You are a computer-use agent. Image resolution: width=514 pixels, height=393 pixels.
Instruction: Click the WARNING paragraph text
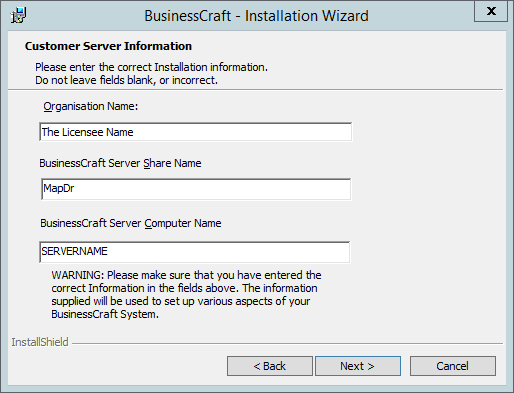coord(186,295)
